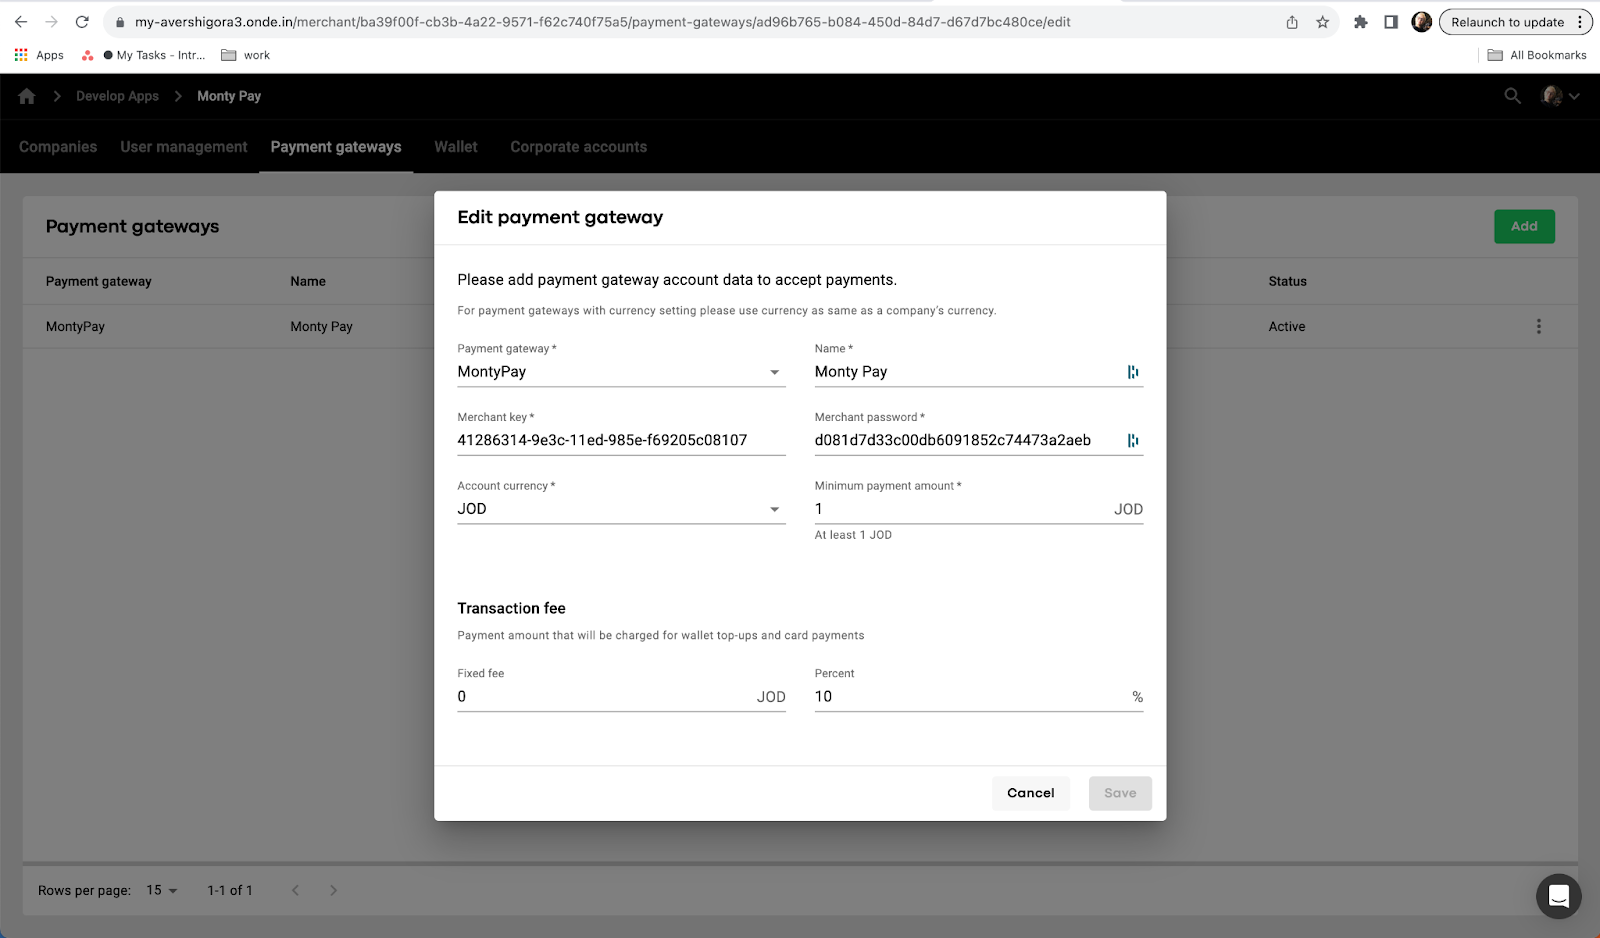Click the green Add button
The image size is (1600, 938).
click(x=1524, y=226)
